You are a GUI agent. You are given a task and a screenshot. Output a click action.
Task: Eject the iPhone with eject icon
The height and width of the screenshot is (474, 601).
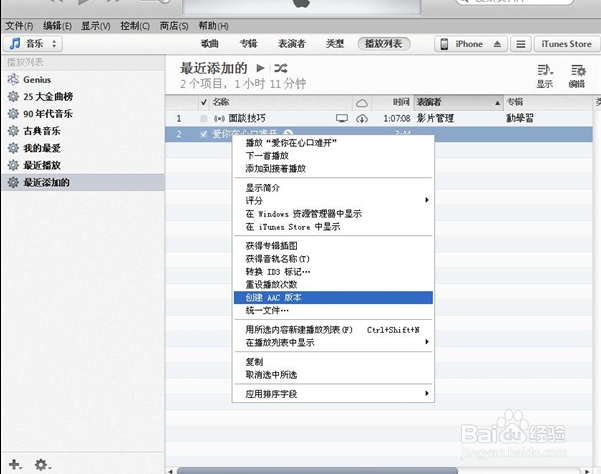497,44
